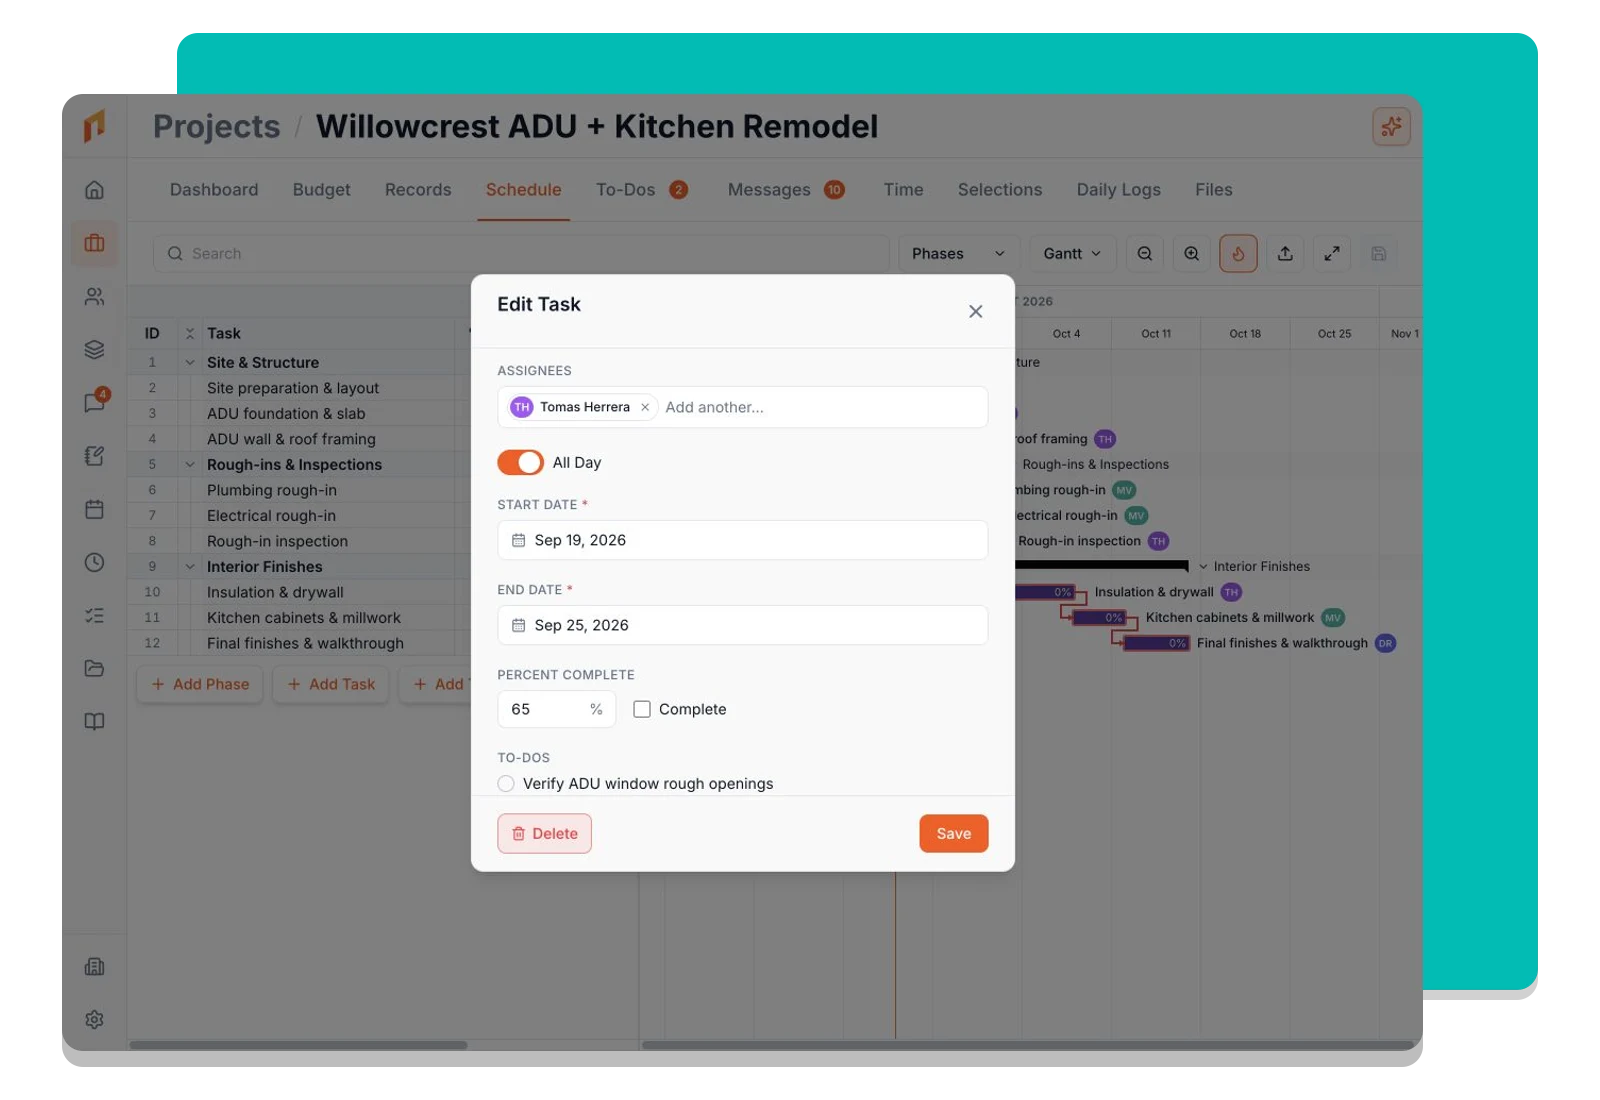The image size is (1600, 1100).
Task: Mark Verify ADU window rough openings done
Action: (x=506, y=784)
